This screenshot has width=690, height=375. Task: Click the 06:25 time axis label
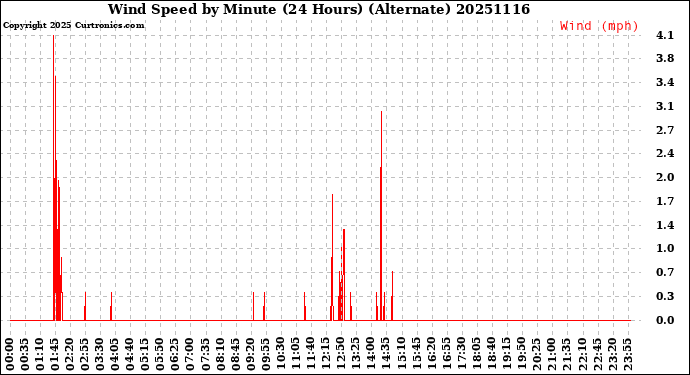click(x=175, y=355)
